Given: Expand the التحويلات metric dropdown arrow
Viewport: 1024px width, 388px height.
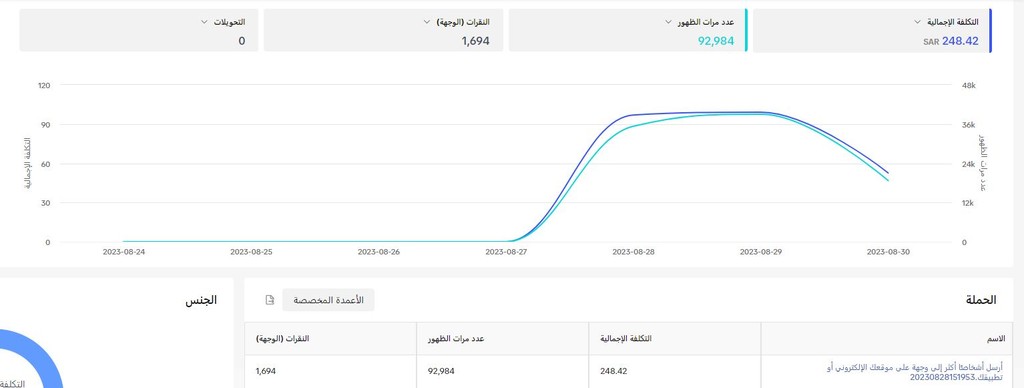Looking at the screenshot, I should (204, 22).
